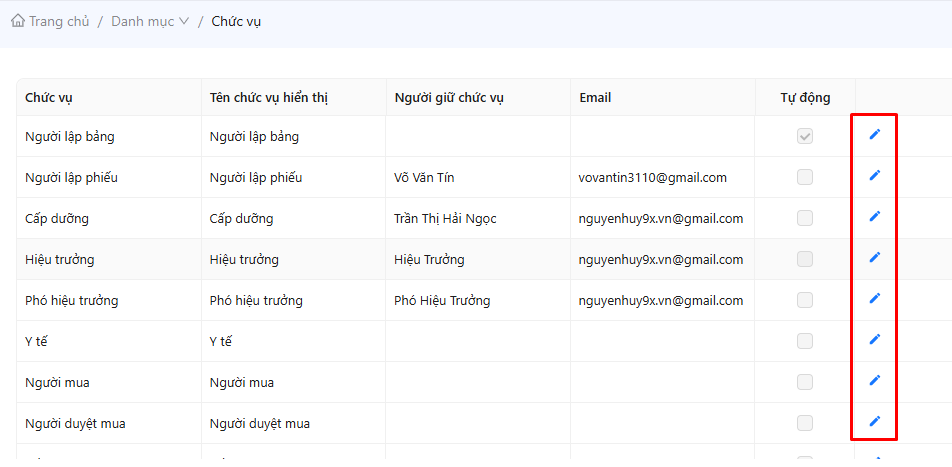The height and width of the screenshot is (467, 952).
Task: Edit the Hiệu trưởng position entry
Action: point(874,258)
